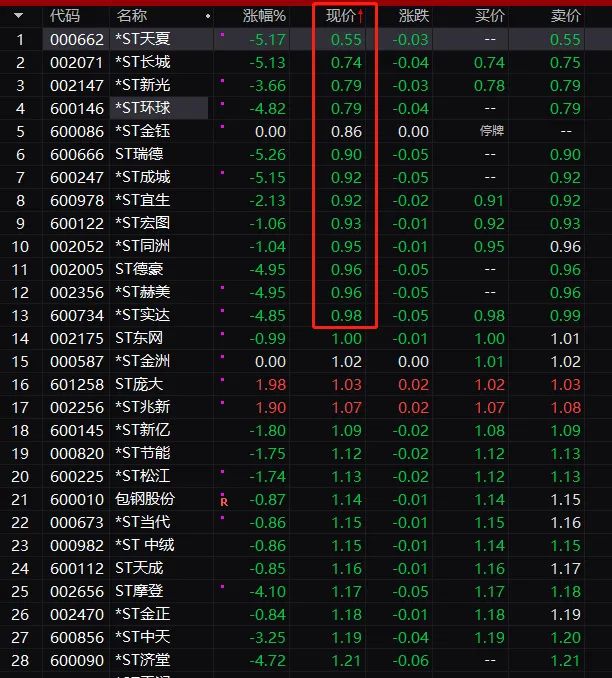Viewport: 612px width, 678px height.
Task: Click the small dot after 名称 header
Action: (207, 17)
